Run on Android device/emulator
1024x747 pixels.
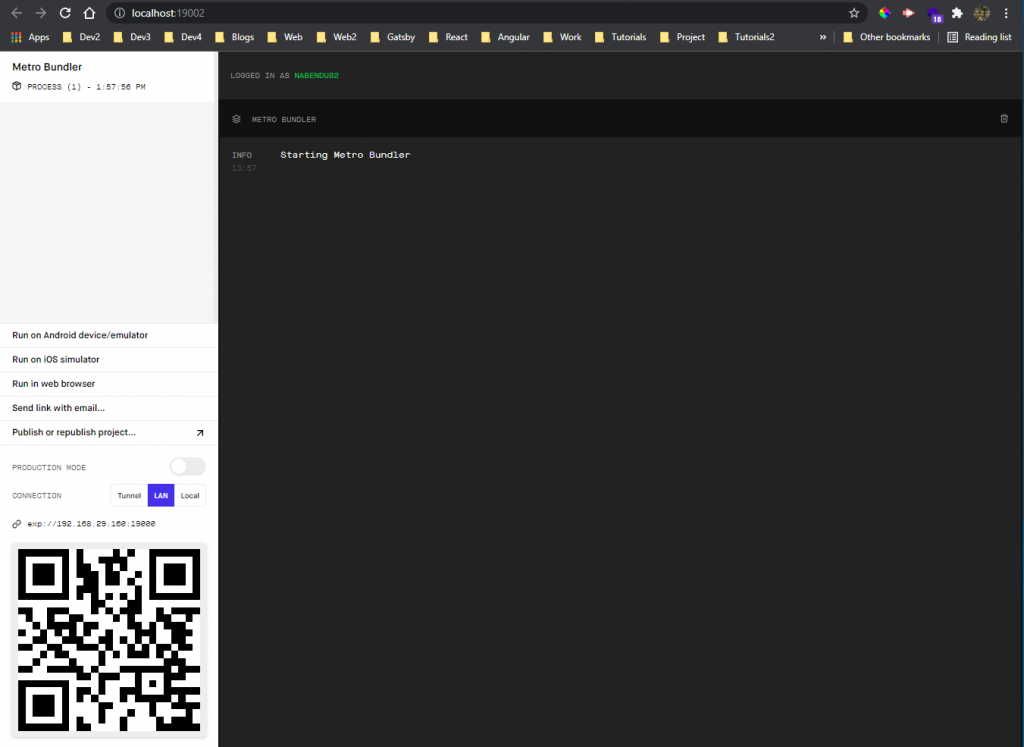108,335
